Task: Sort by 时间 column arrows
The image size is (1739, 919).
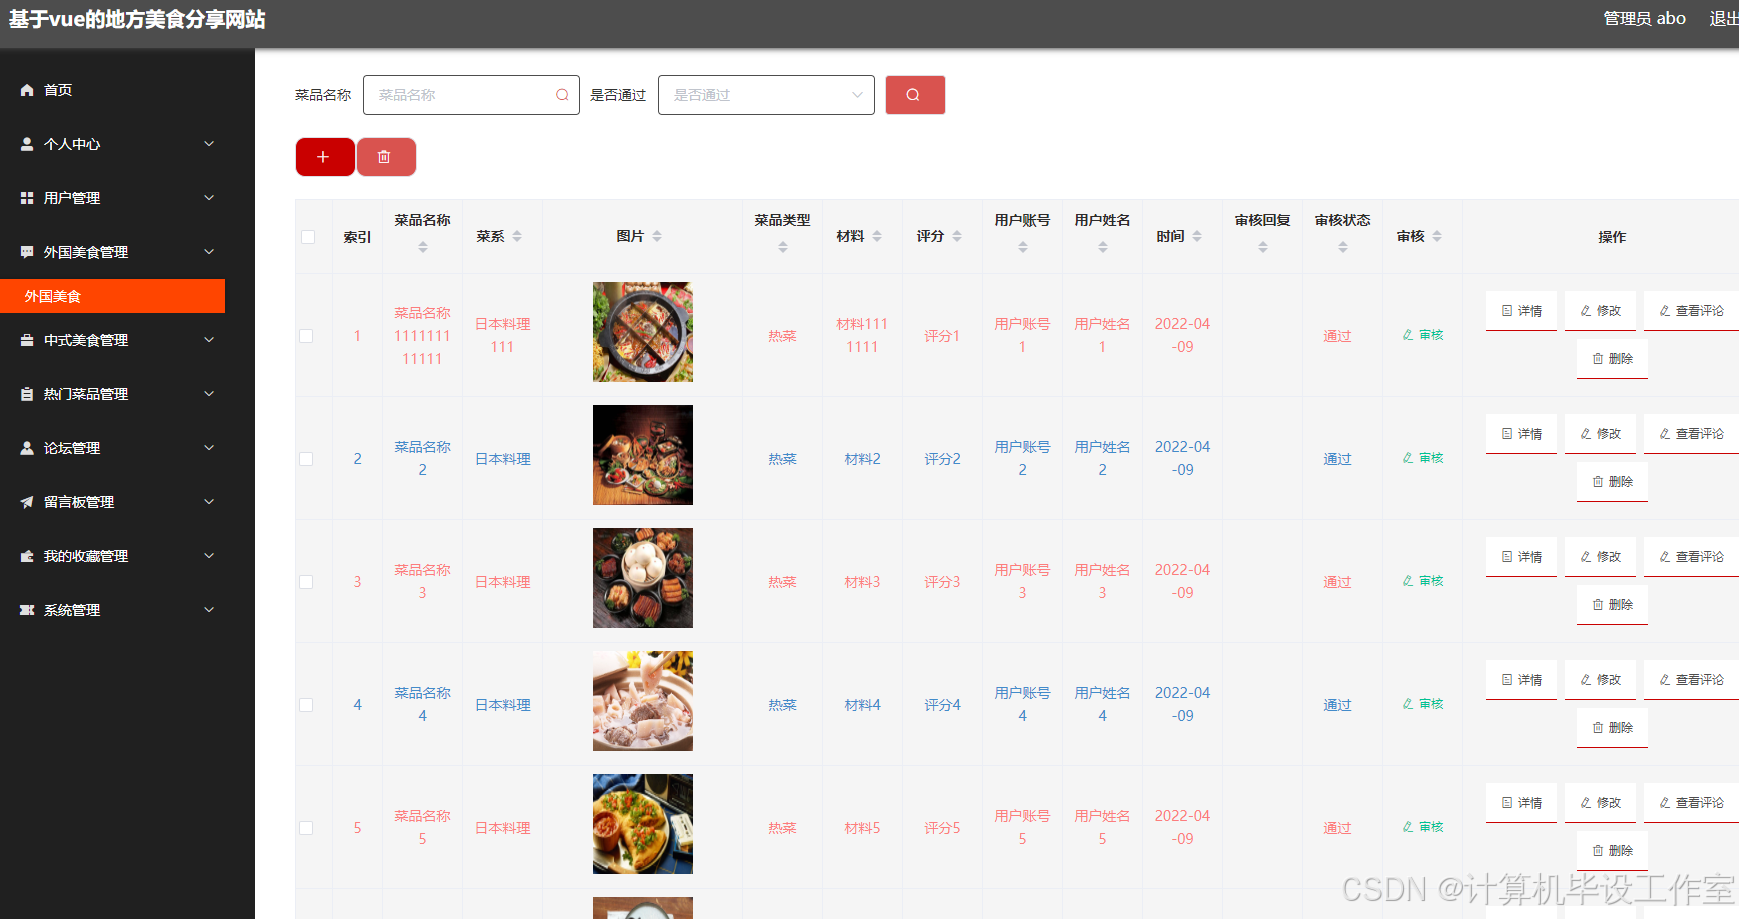Action: 1197,236
